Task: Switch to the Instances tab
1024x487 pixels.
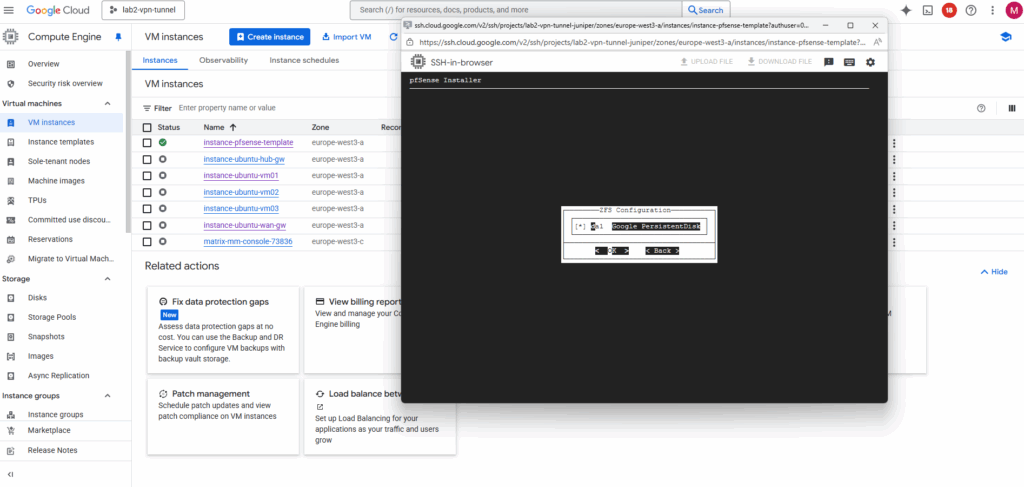Action: click(x=160, y=60)
